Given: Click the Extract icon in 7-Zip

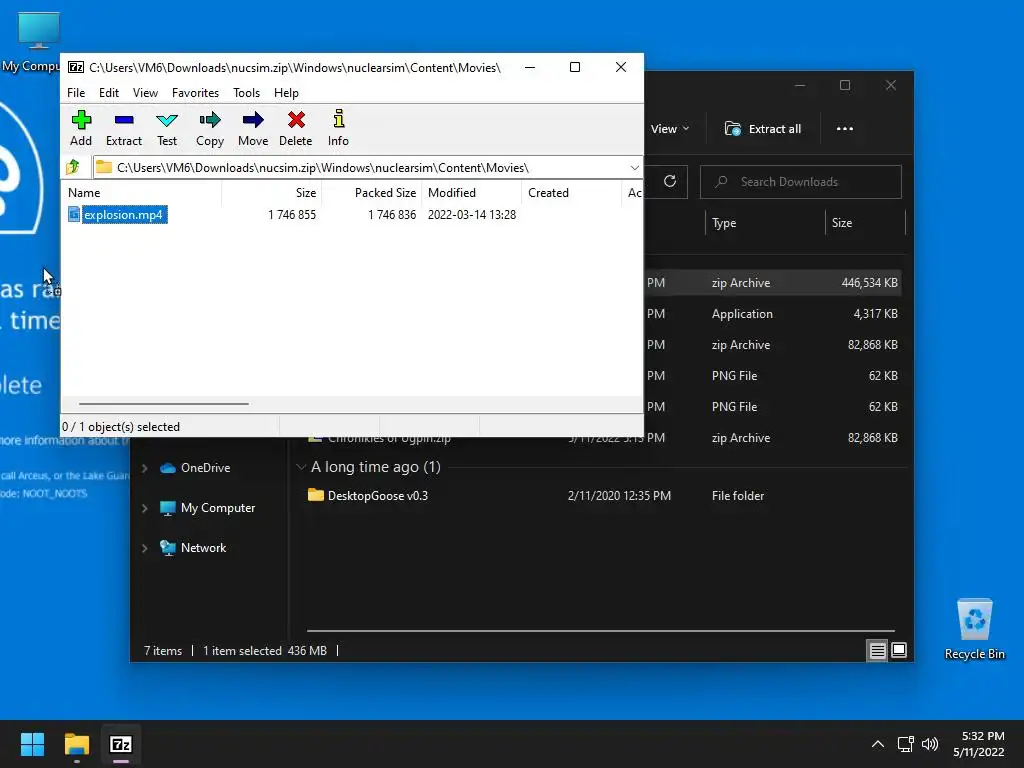Looking at the screenshot, I should click(123, 128).
